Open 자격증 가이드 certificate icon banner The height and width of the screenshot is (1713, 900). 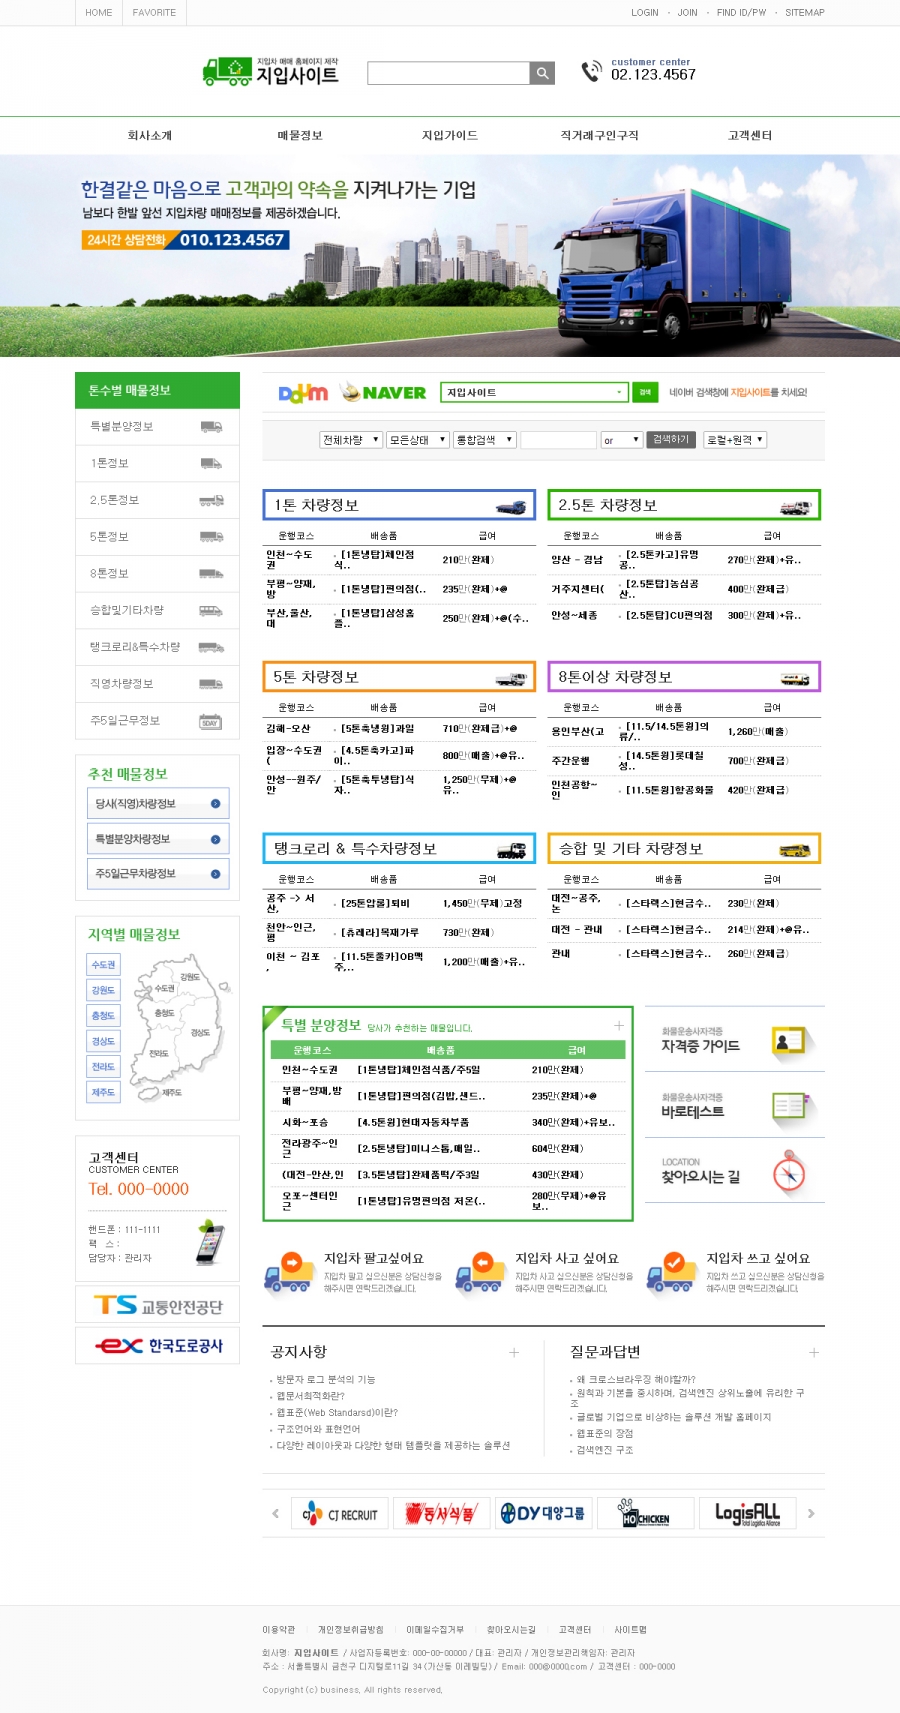click(x=789, y=1042)
